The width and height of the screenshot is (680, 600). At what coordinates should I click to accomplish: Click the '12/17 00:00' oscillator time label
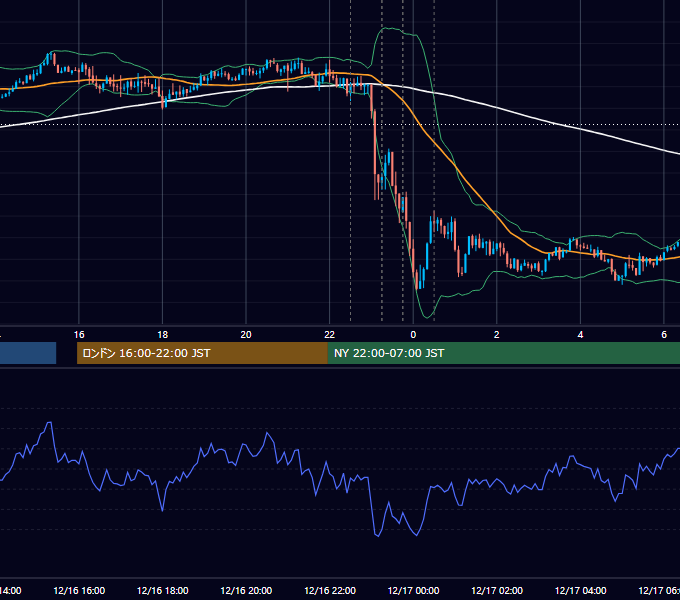coord(413,590)
